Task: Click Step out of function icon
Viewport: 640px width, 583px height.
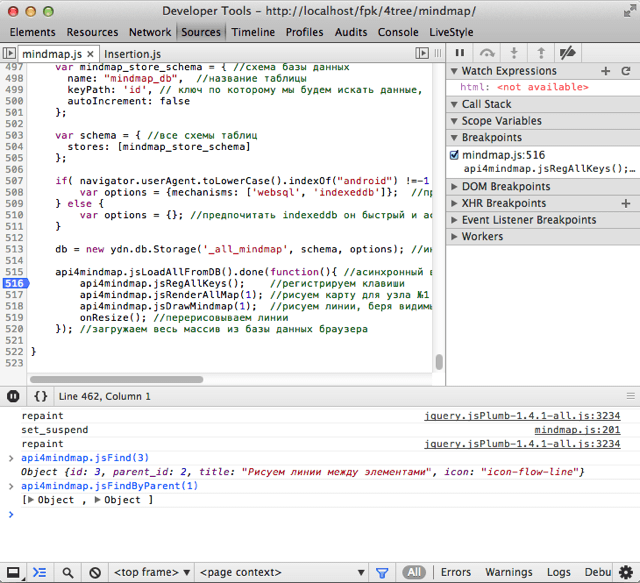Action: 540,52
